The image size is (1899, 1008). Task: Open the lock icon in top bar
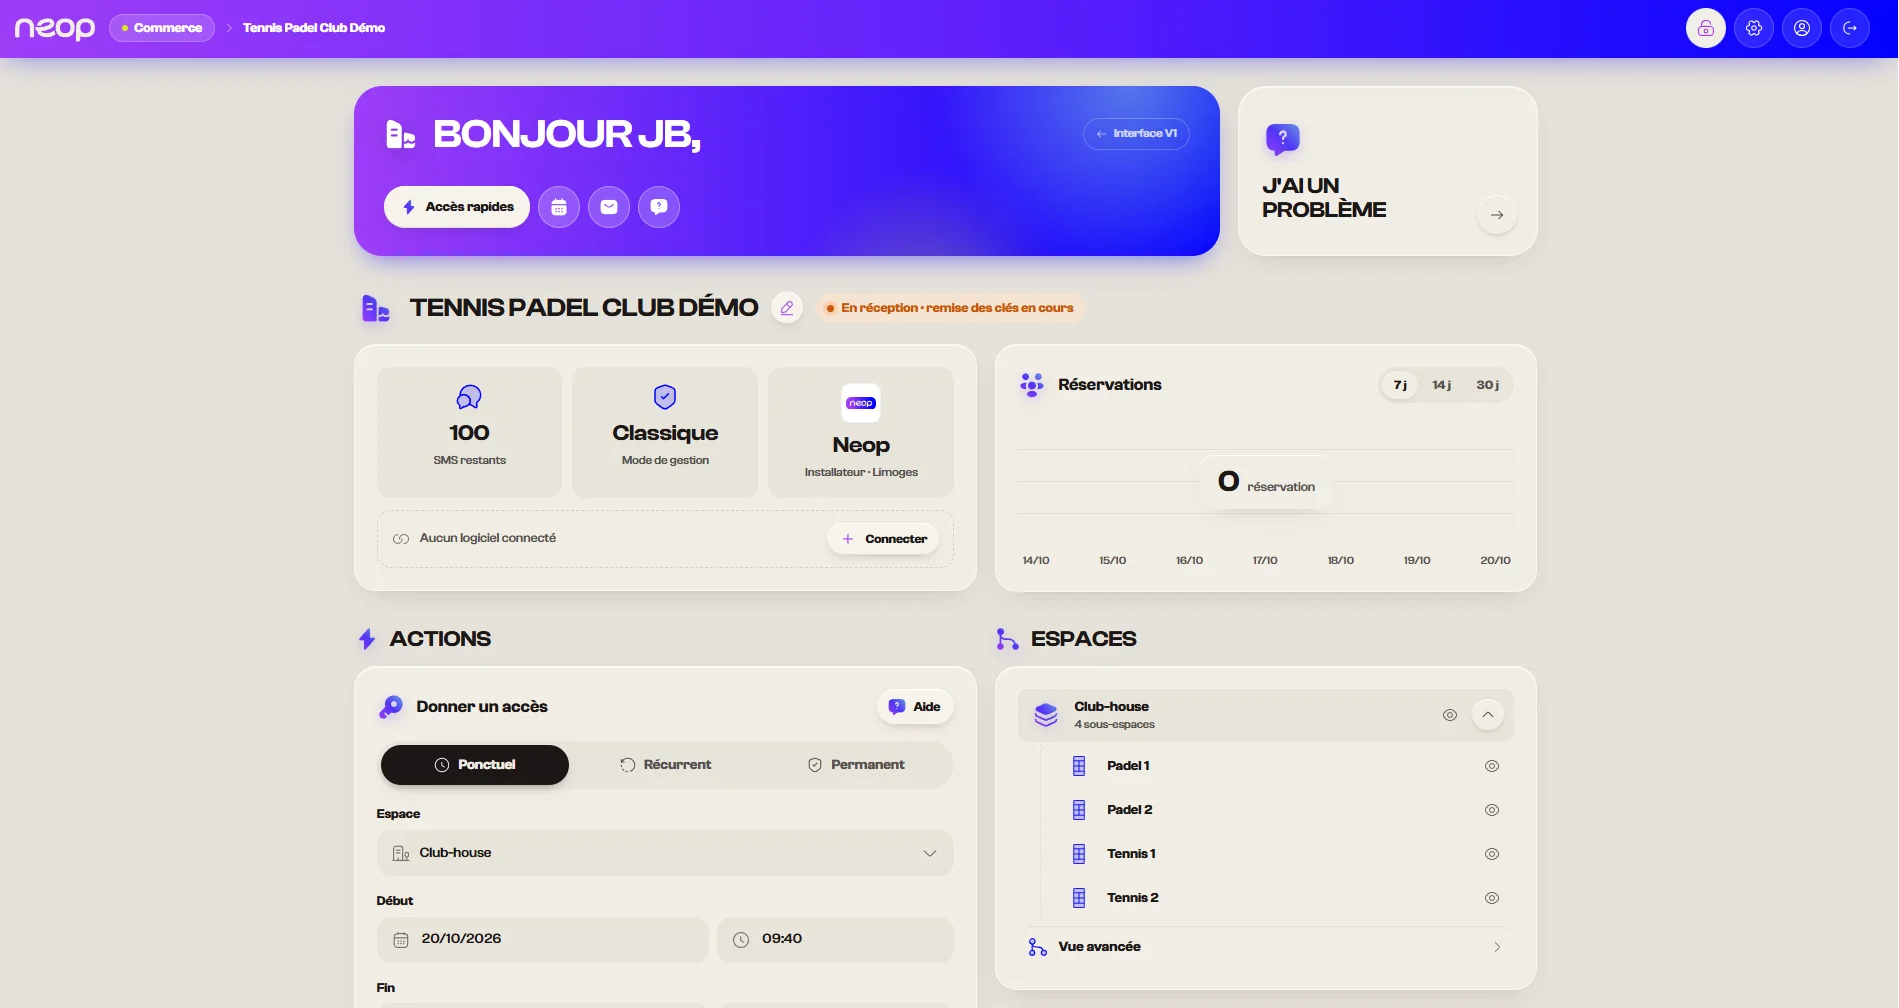pos(1706,28)
